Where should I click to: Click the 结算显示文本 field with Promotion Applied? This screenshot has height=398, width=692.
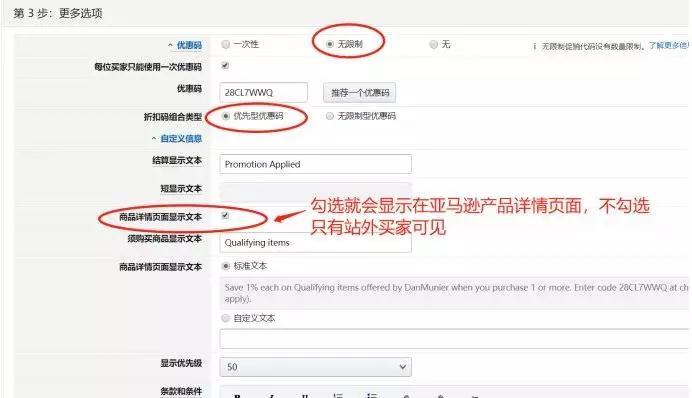pos(316,164)
